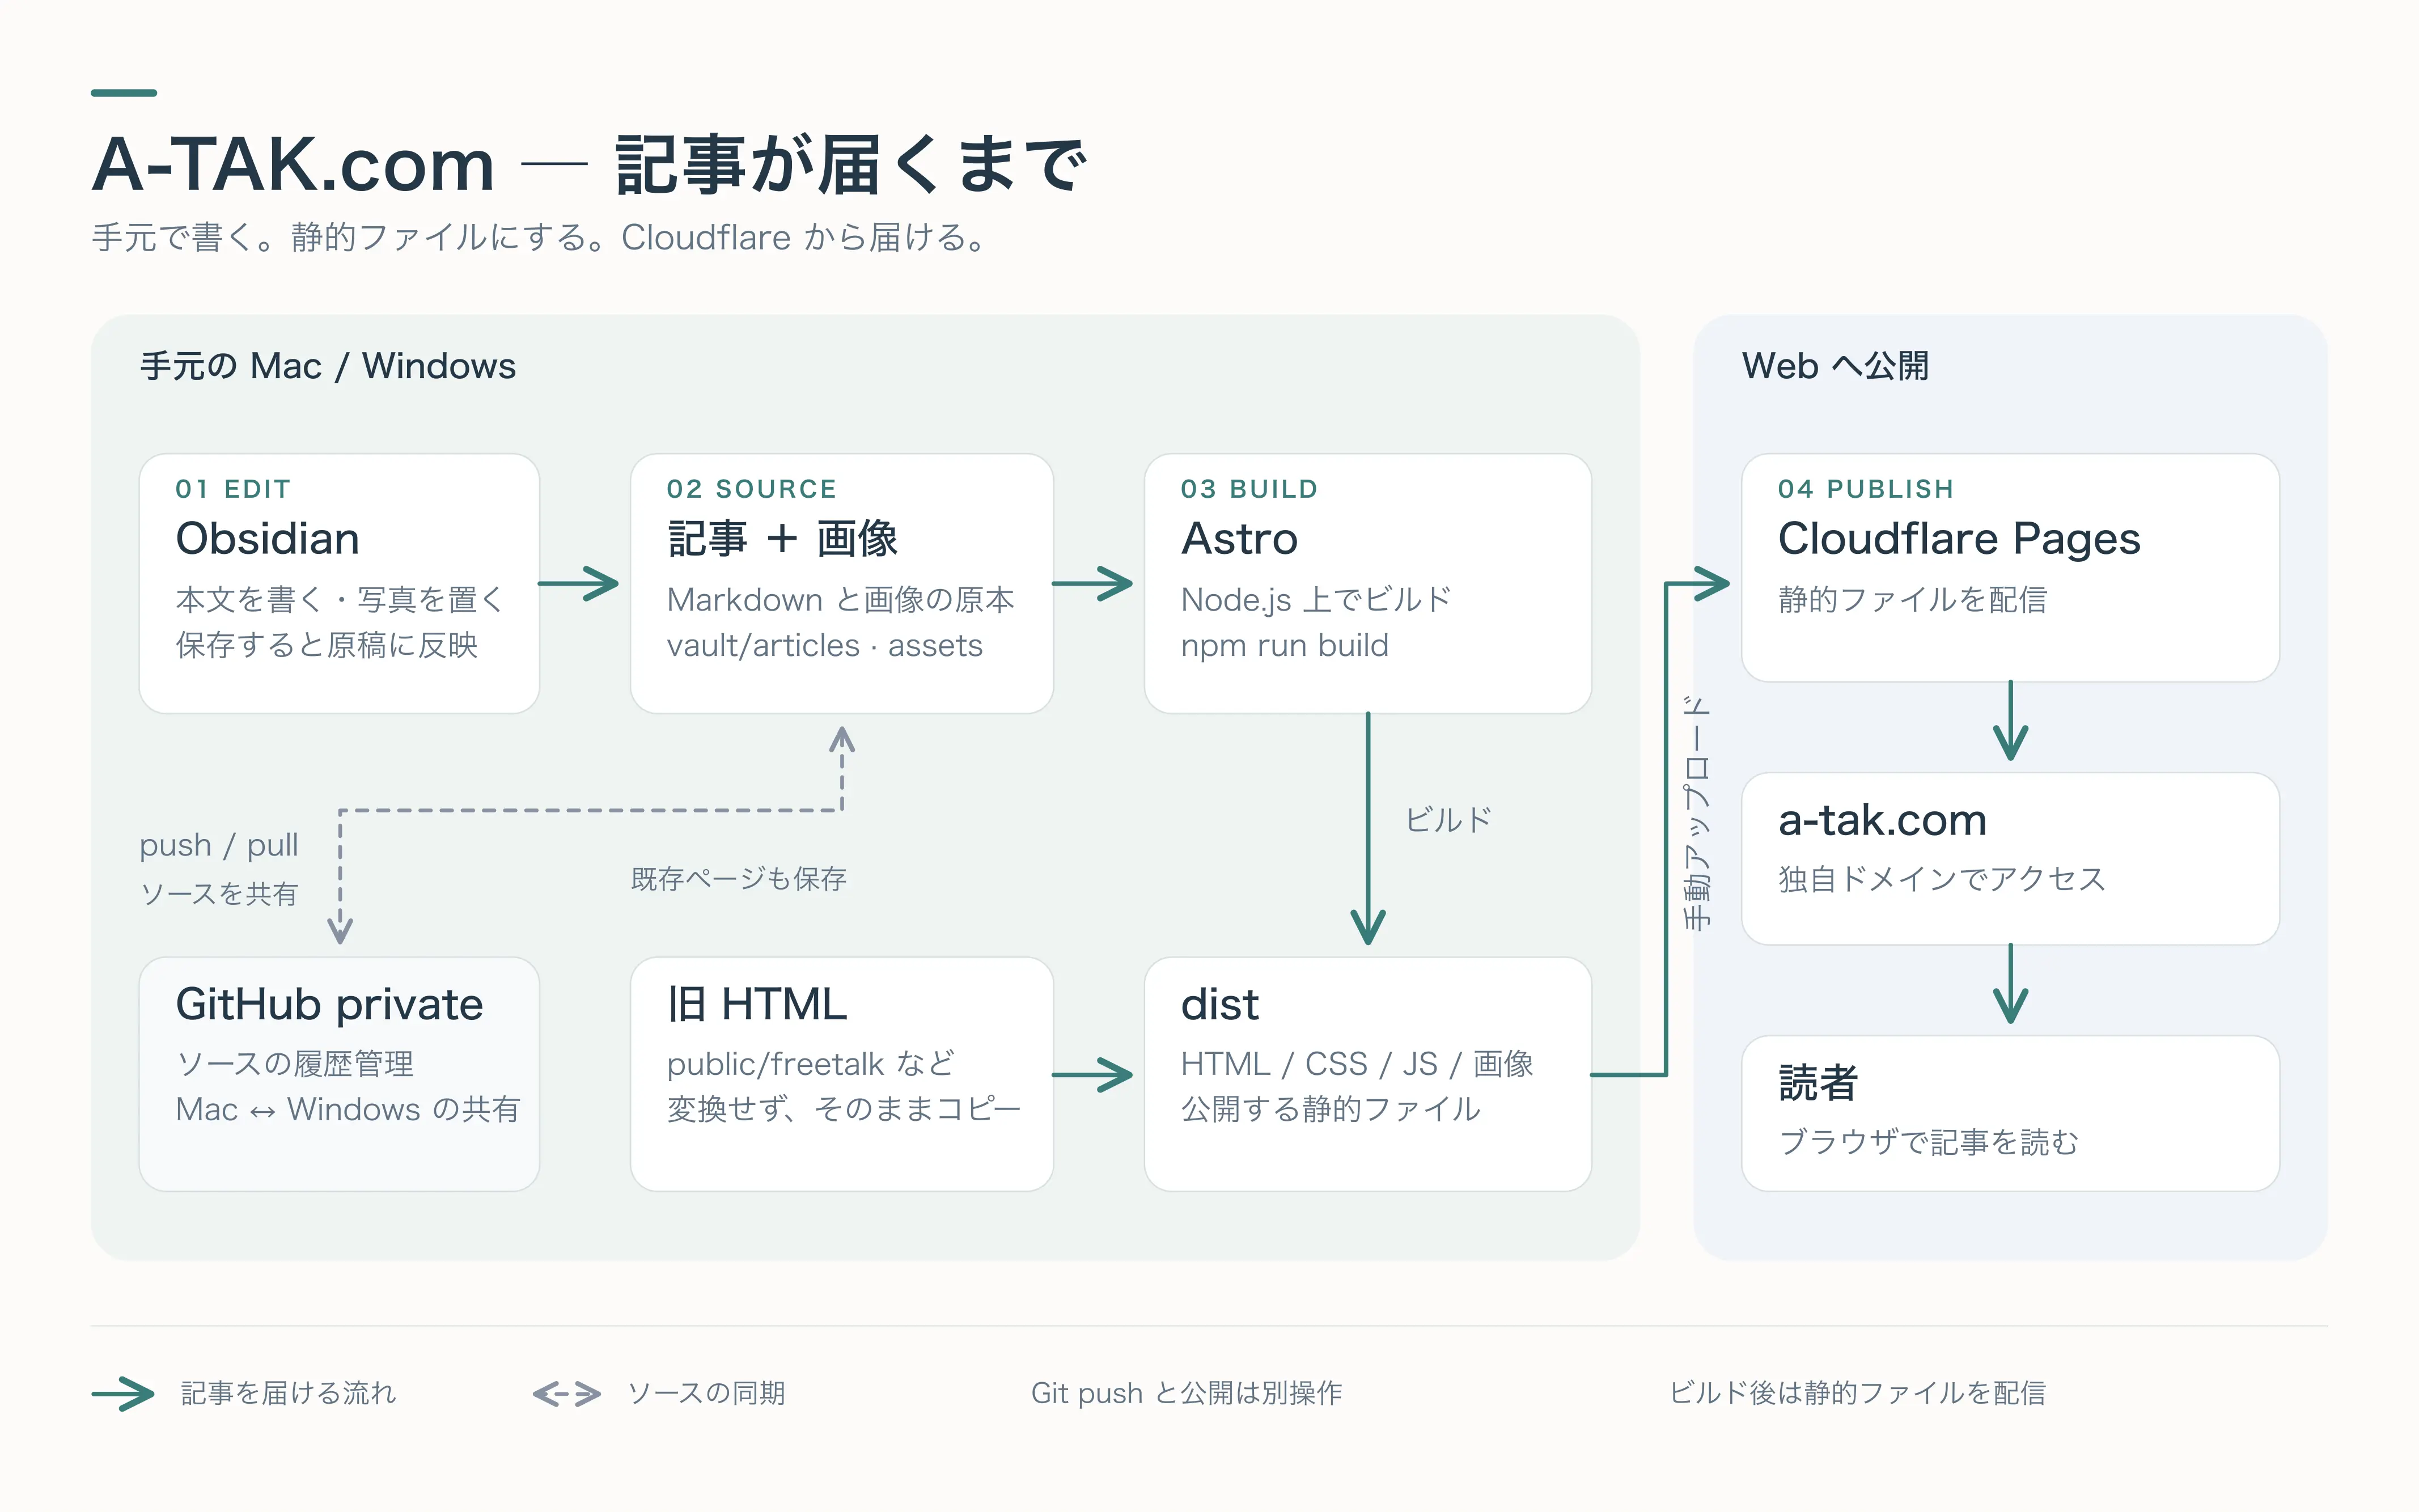
Task: Select the 記事 + 画像 source card
Action: coord(841,583)
